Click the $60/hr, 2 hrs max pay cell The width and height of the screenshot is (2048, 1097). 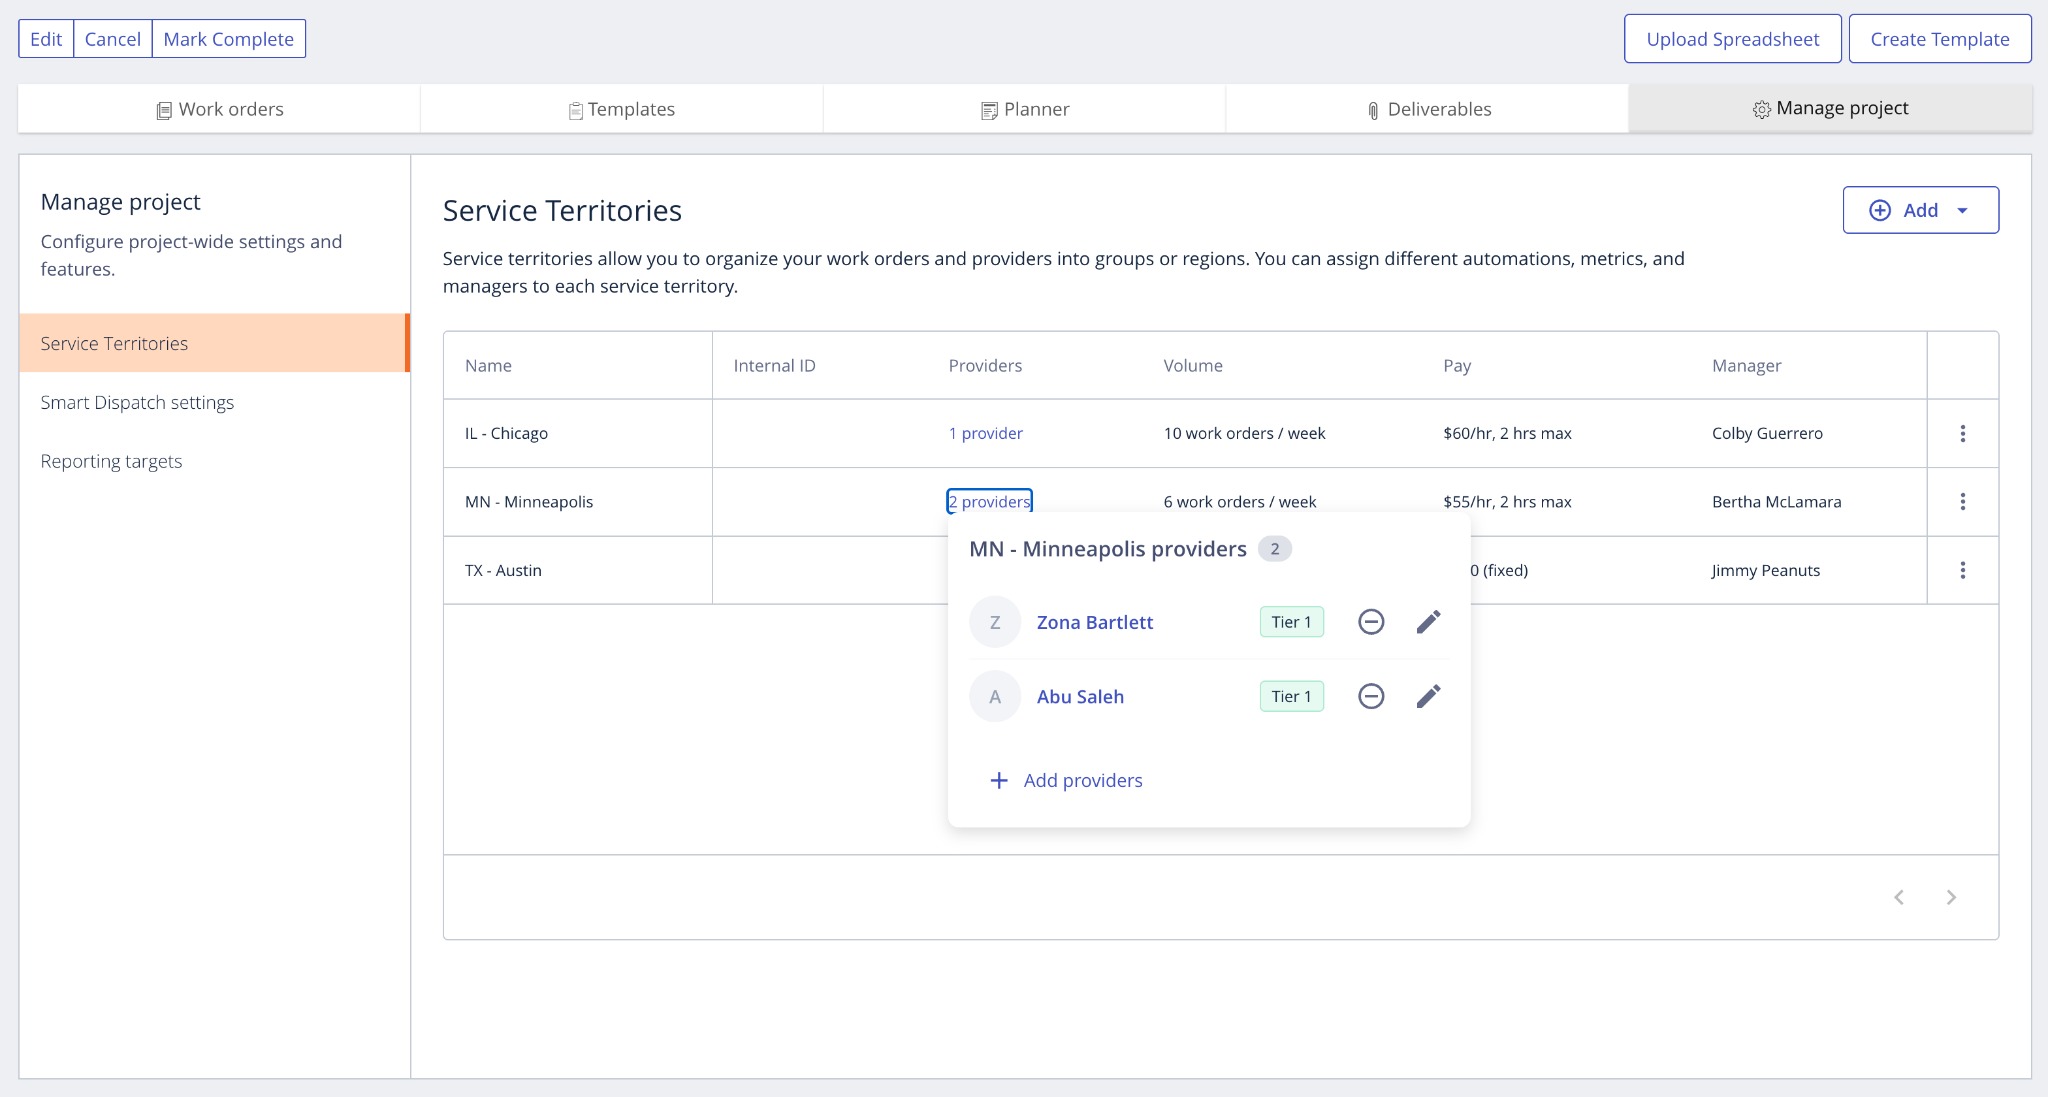1507,433
